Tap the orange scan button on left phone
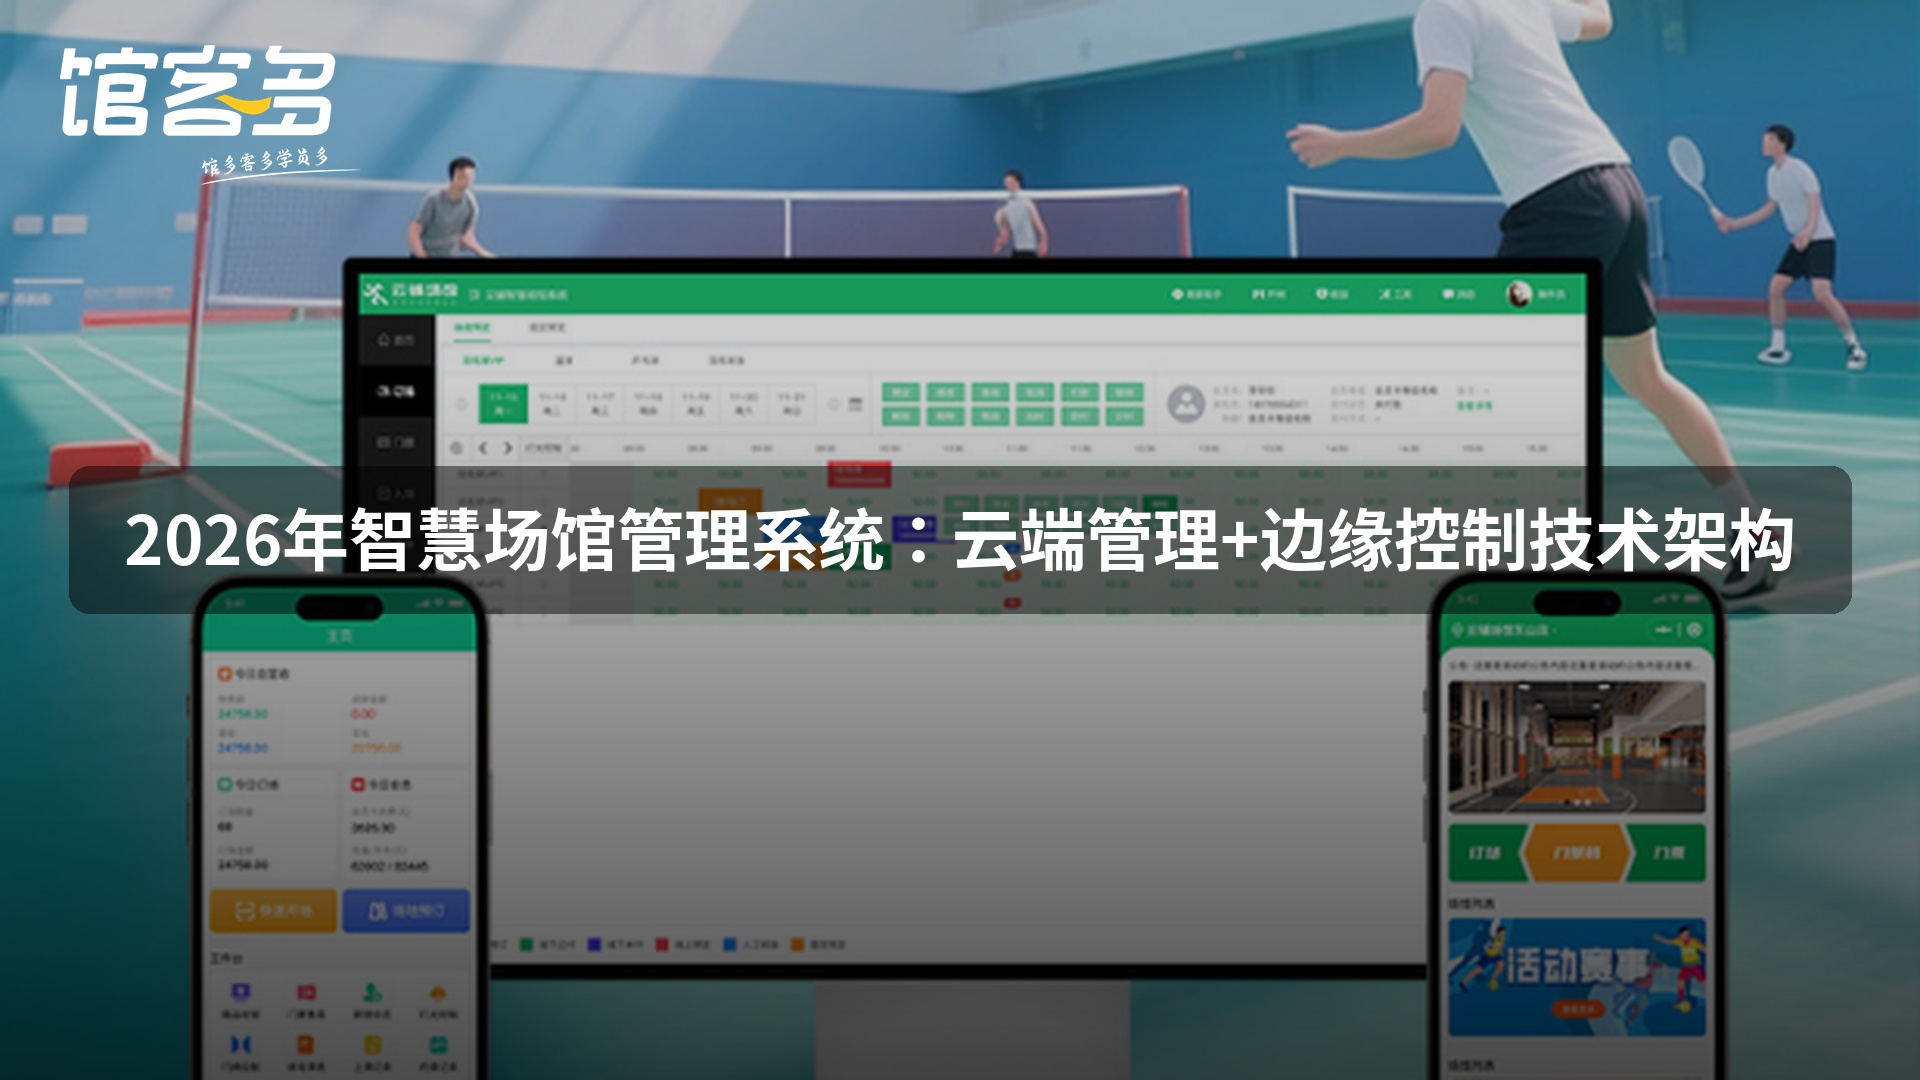The width and height of the screenshot is (1920, 1080). click(273, 910)
